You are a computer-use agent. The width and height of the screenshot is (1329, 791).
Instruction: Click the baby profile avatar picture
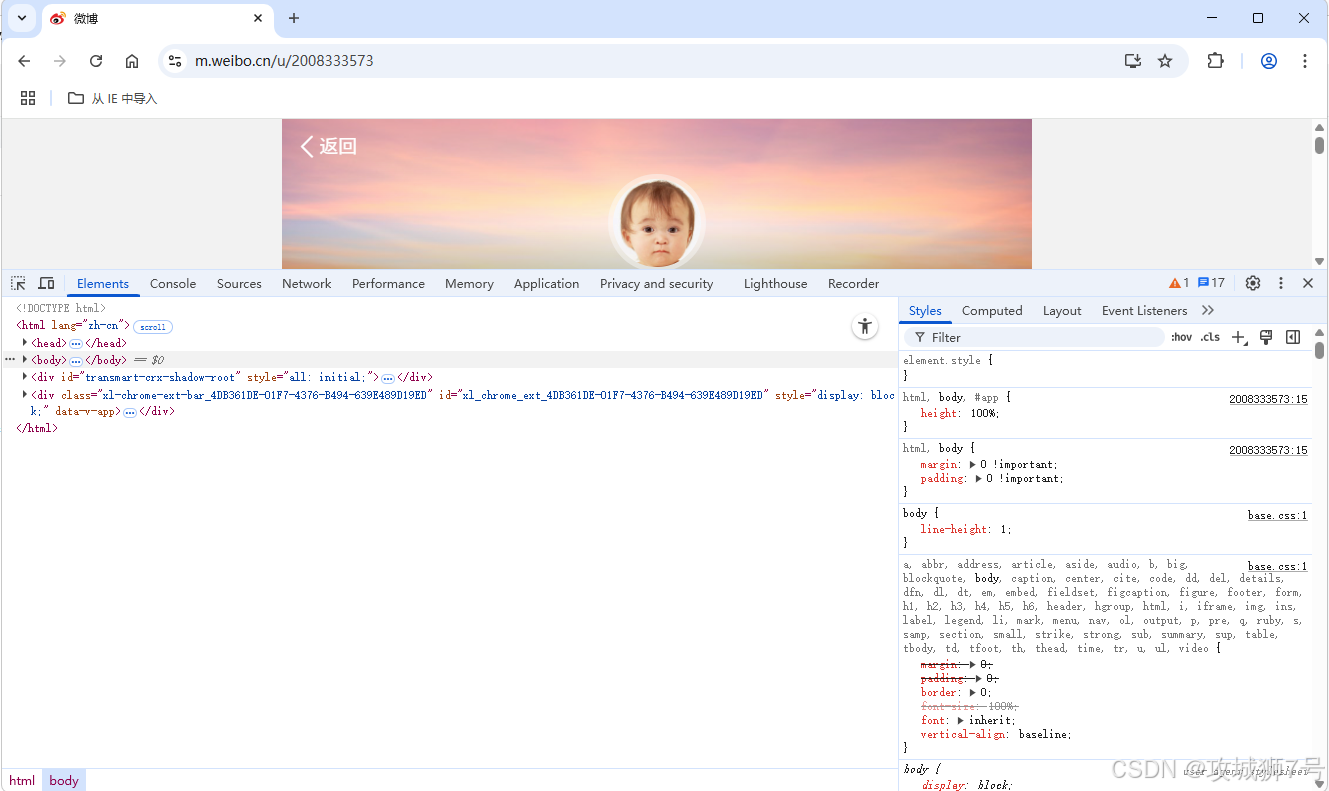click(657, 223)
